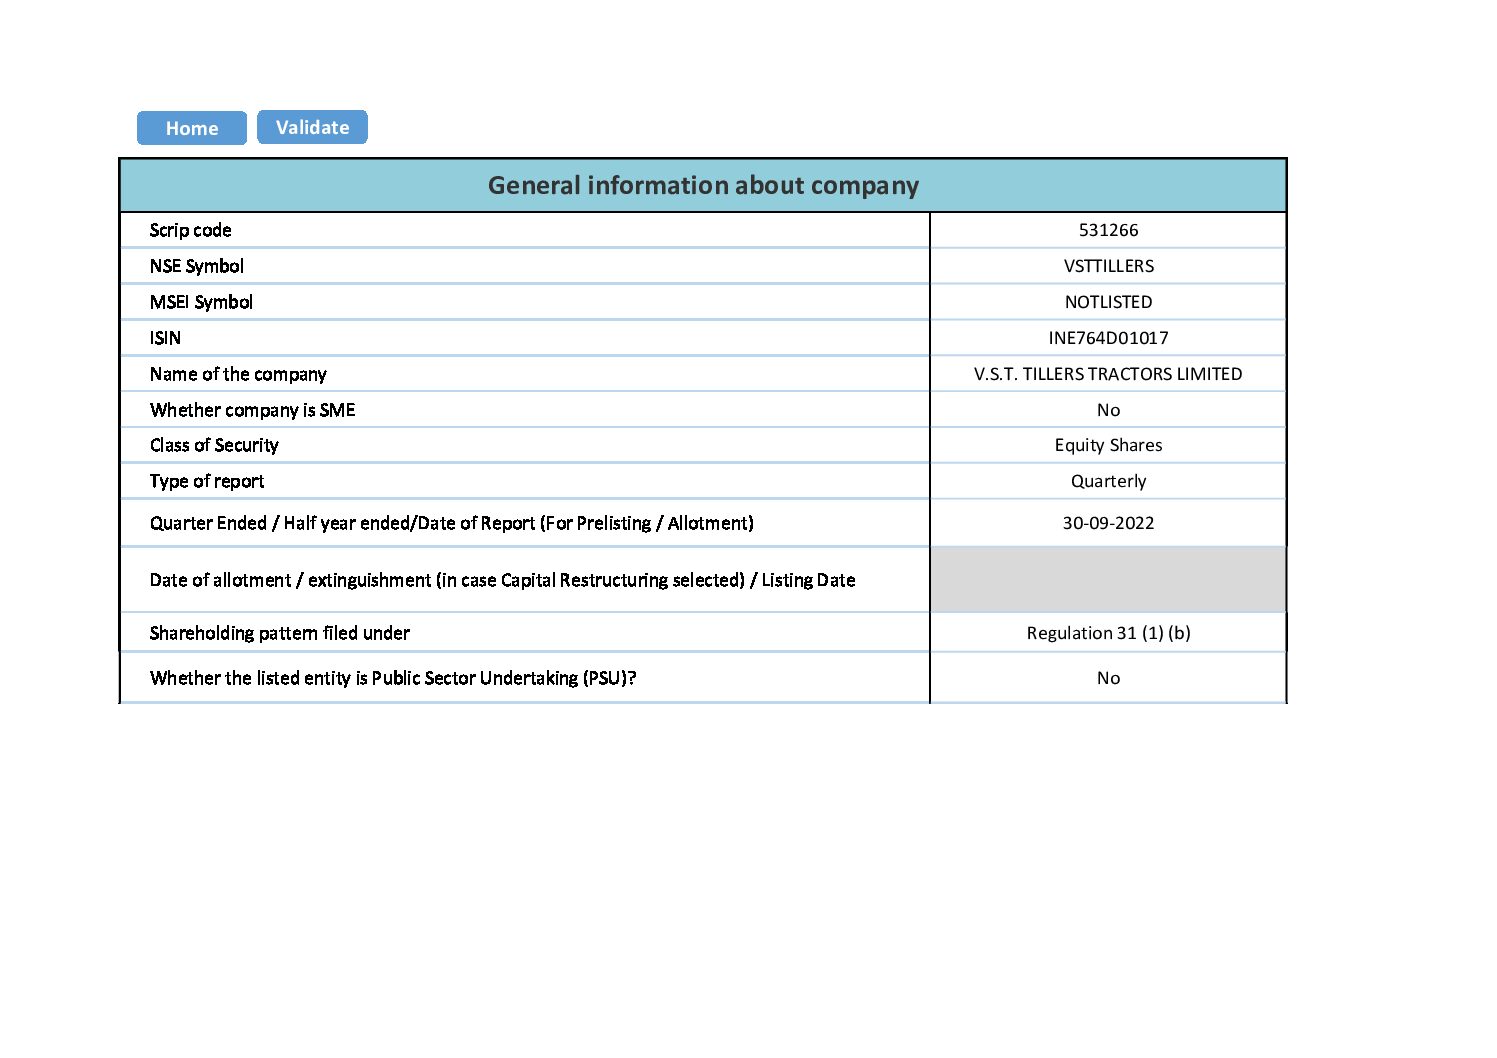Click the quarter ended date 30-09-2022
Screen dimensions: 1497x1058
point(1107,523)
